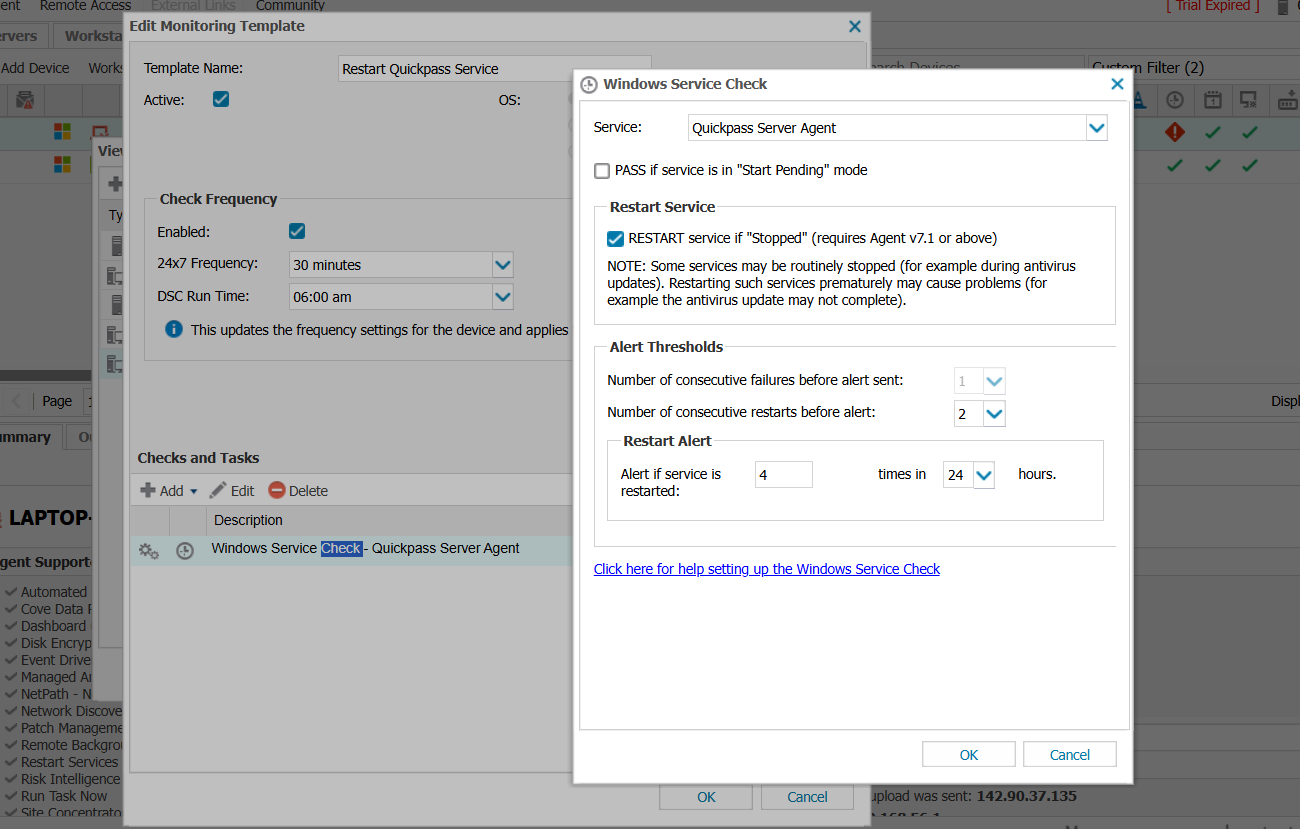Uncheck the Enabled checkbox under Check Frequency
Screen dimensions: 1300x829
pos(296,231)
